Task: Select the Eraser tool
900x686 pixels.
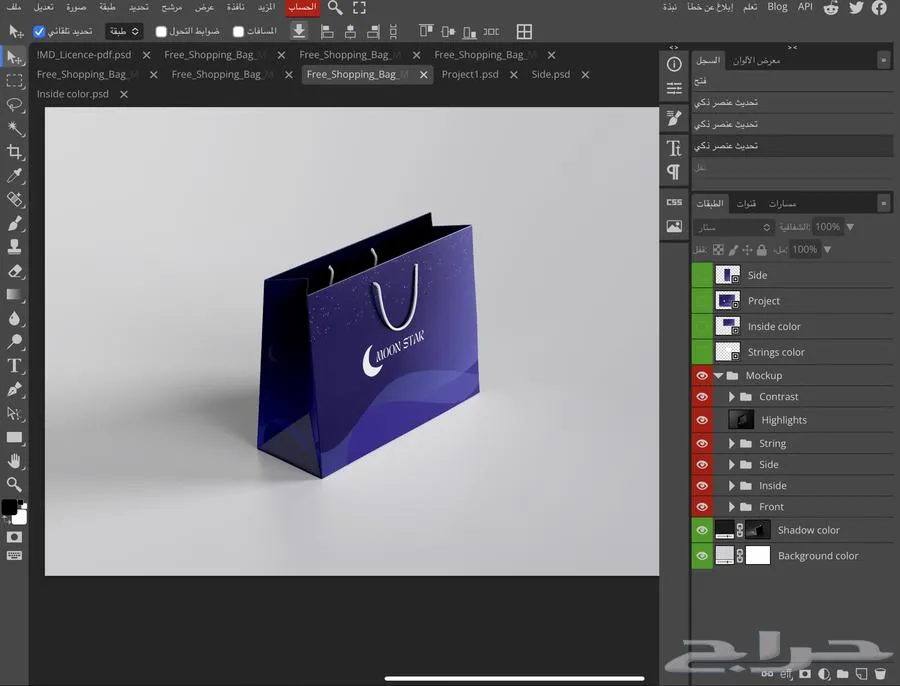Action: tap(14, 271)
